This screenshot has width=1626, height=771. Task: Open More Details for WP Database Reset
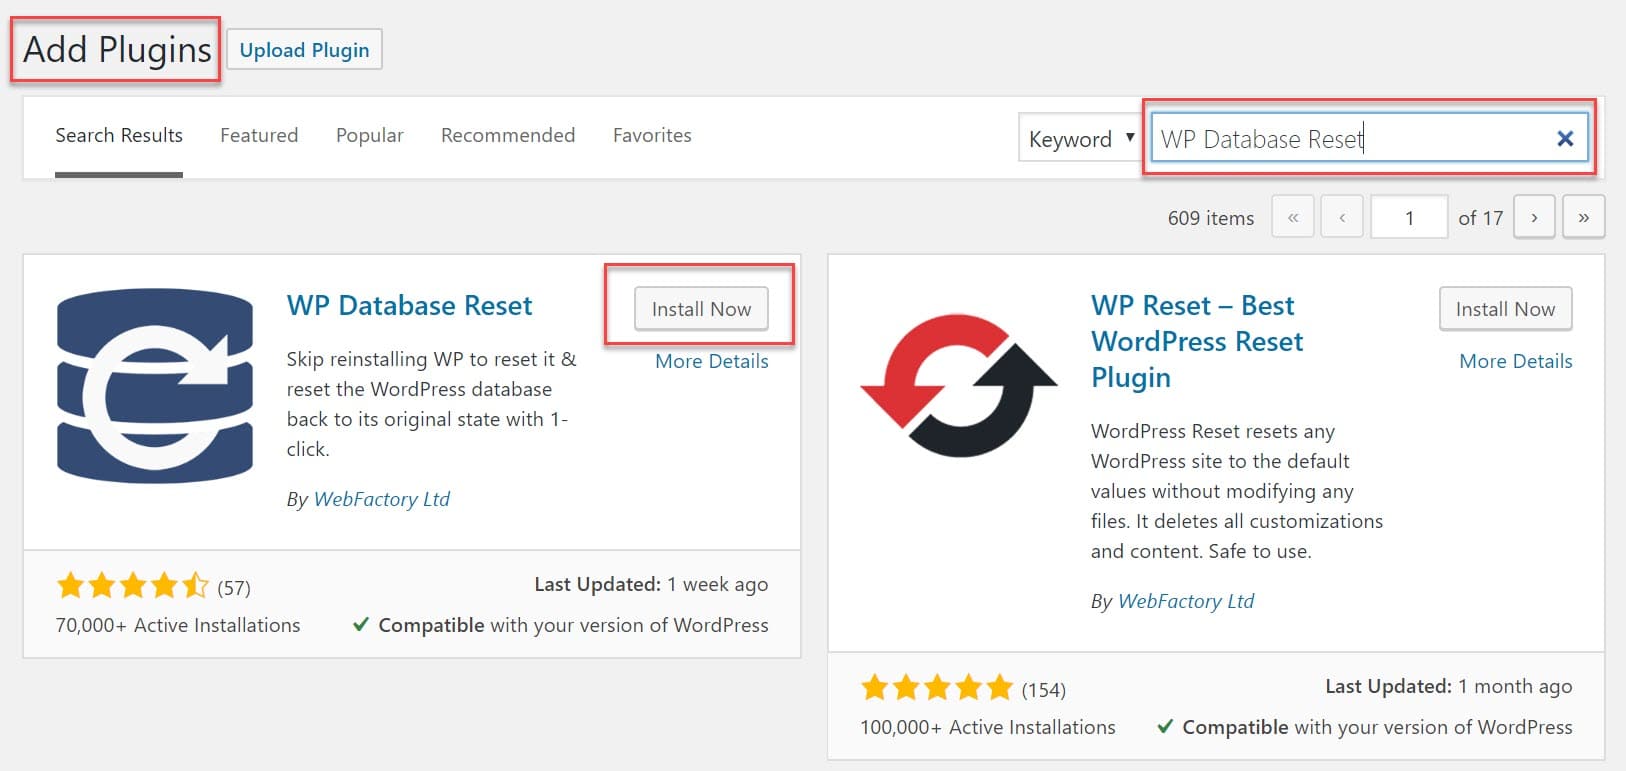(x=712, y=361)
